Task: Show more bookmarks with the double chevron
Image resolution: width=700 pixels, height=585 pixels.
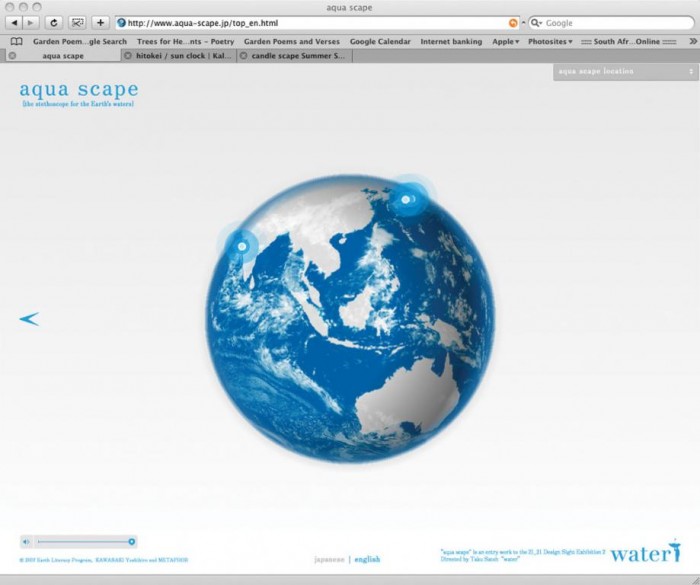Action: tap(692, 42)
